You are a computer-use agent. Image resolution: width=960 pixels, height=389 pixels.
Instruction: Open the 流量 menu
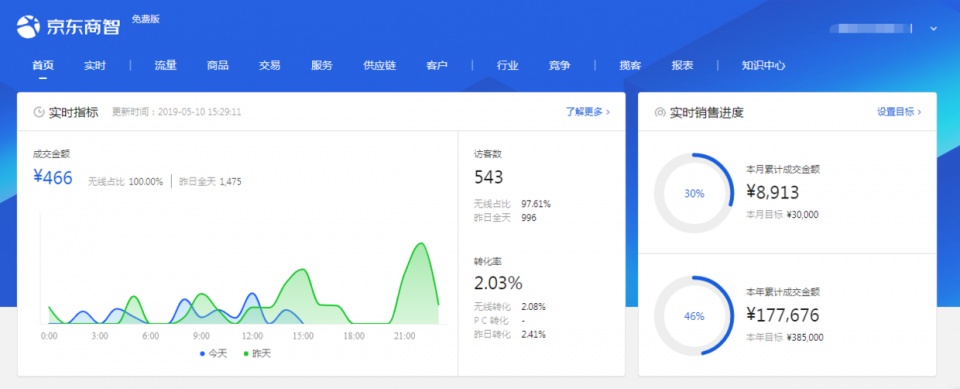165,66
